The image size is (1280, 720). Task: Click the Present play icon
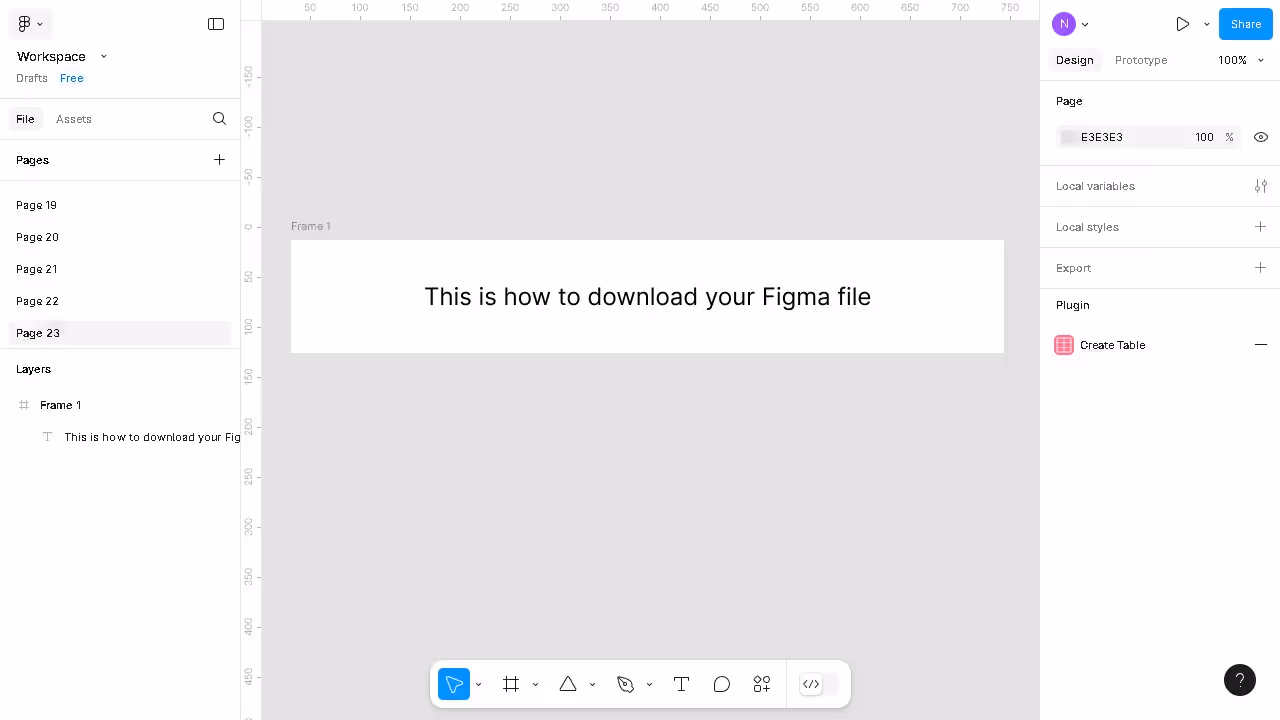coord(1183,24)
